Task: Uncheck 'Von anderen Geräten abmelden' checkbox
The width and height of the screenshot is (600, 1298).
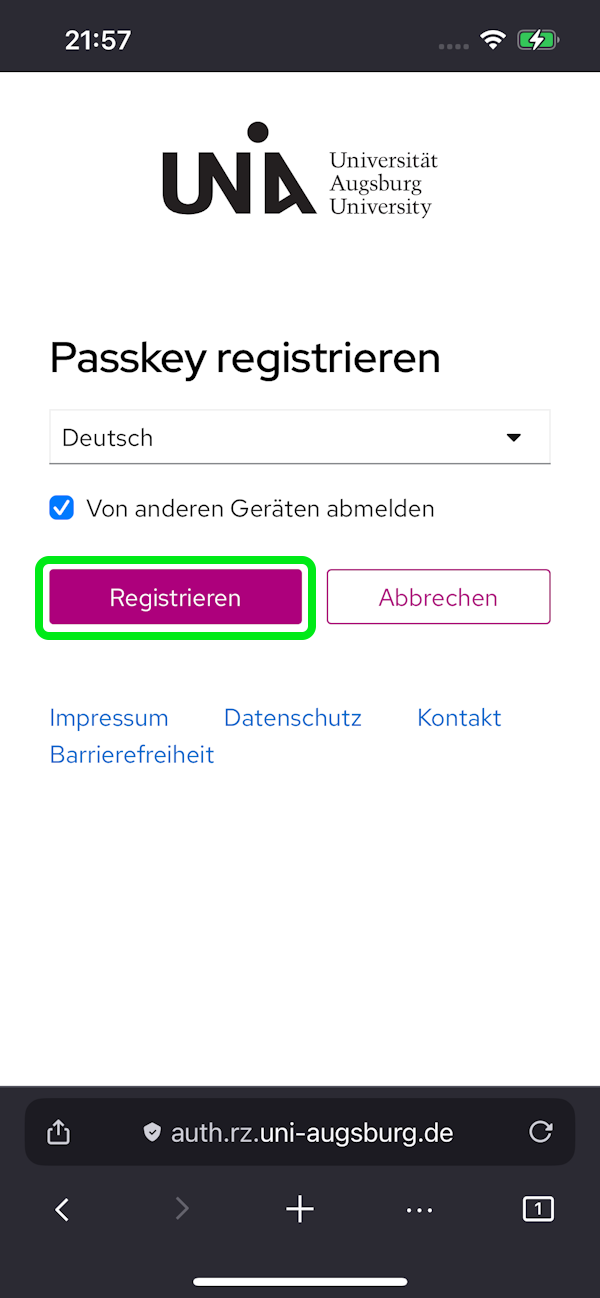Action: pos(62,508)
